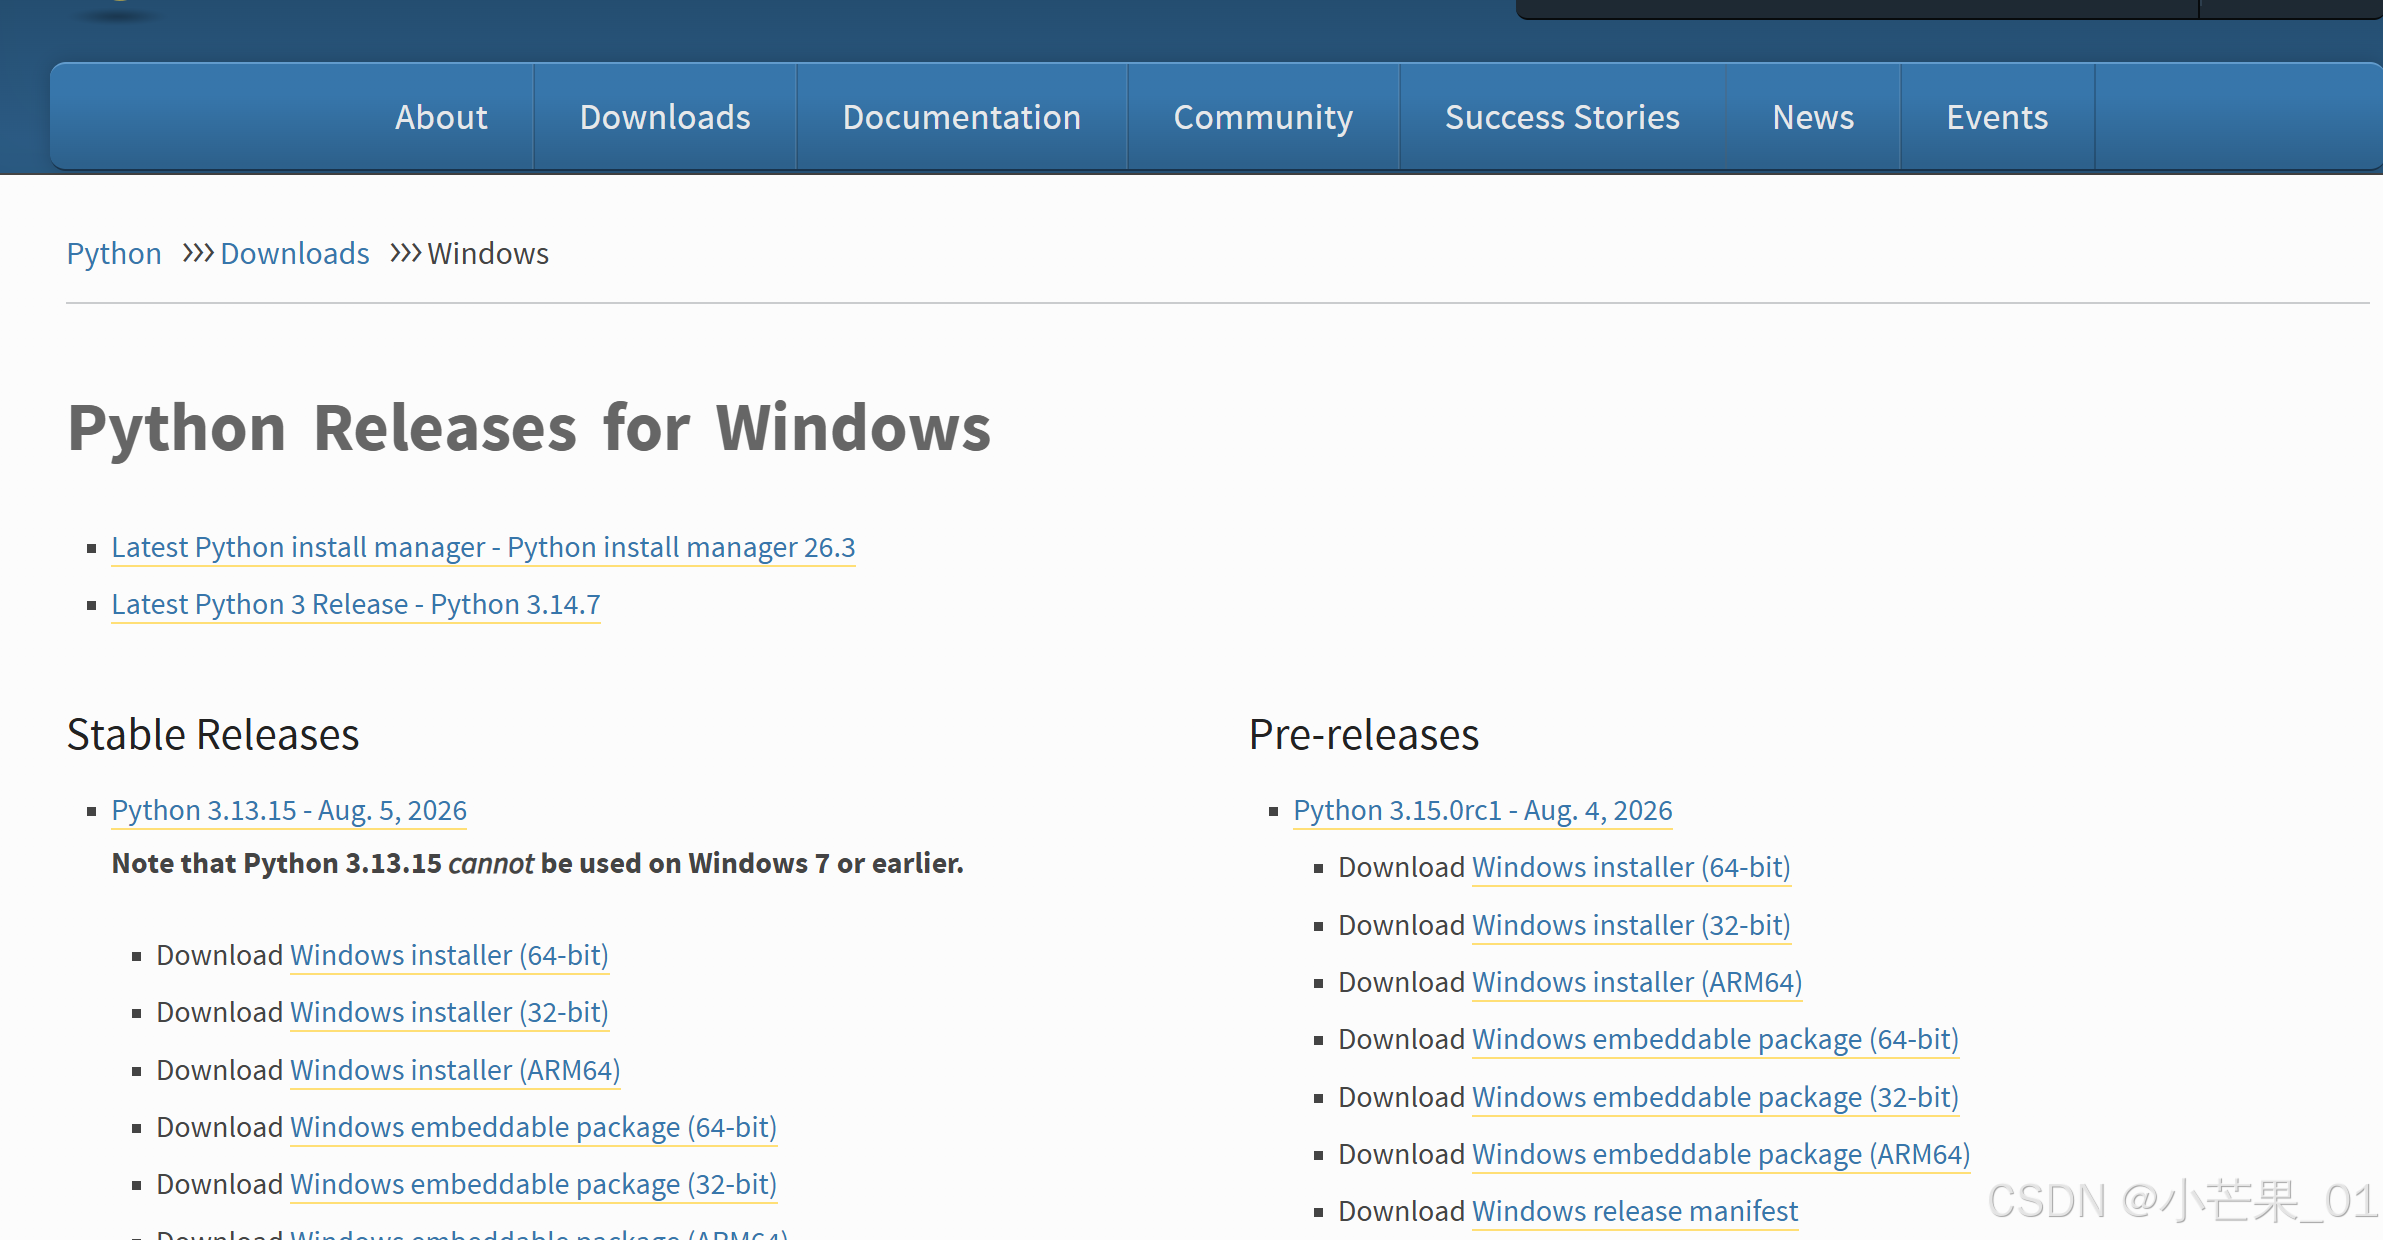Download stable Windows embeddable package (64-bit)

(533, 1128)
